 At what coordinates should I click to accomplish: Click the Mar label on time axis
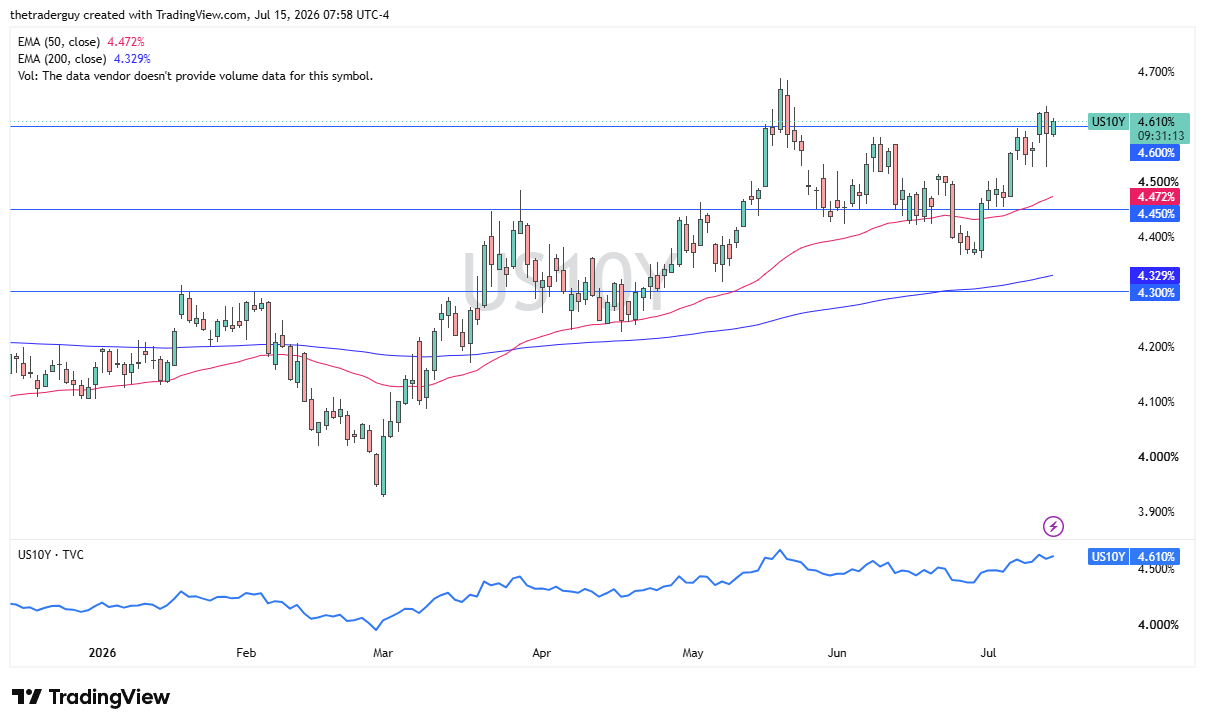(x=382, y=653)
